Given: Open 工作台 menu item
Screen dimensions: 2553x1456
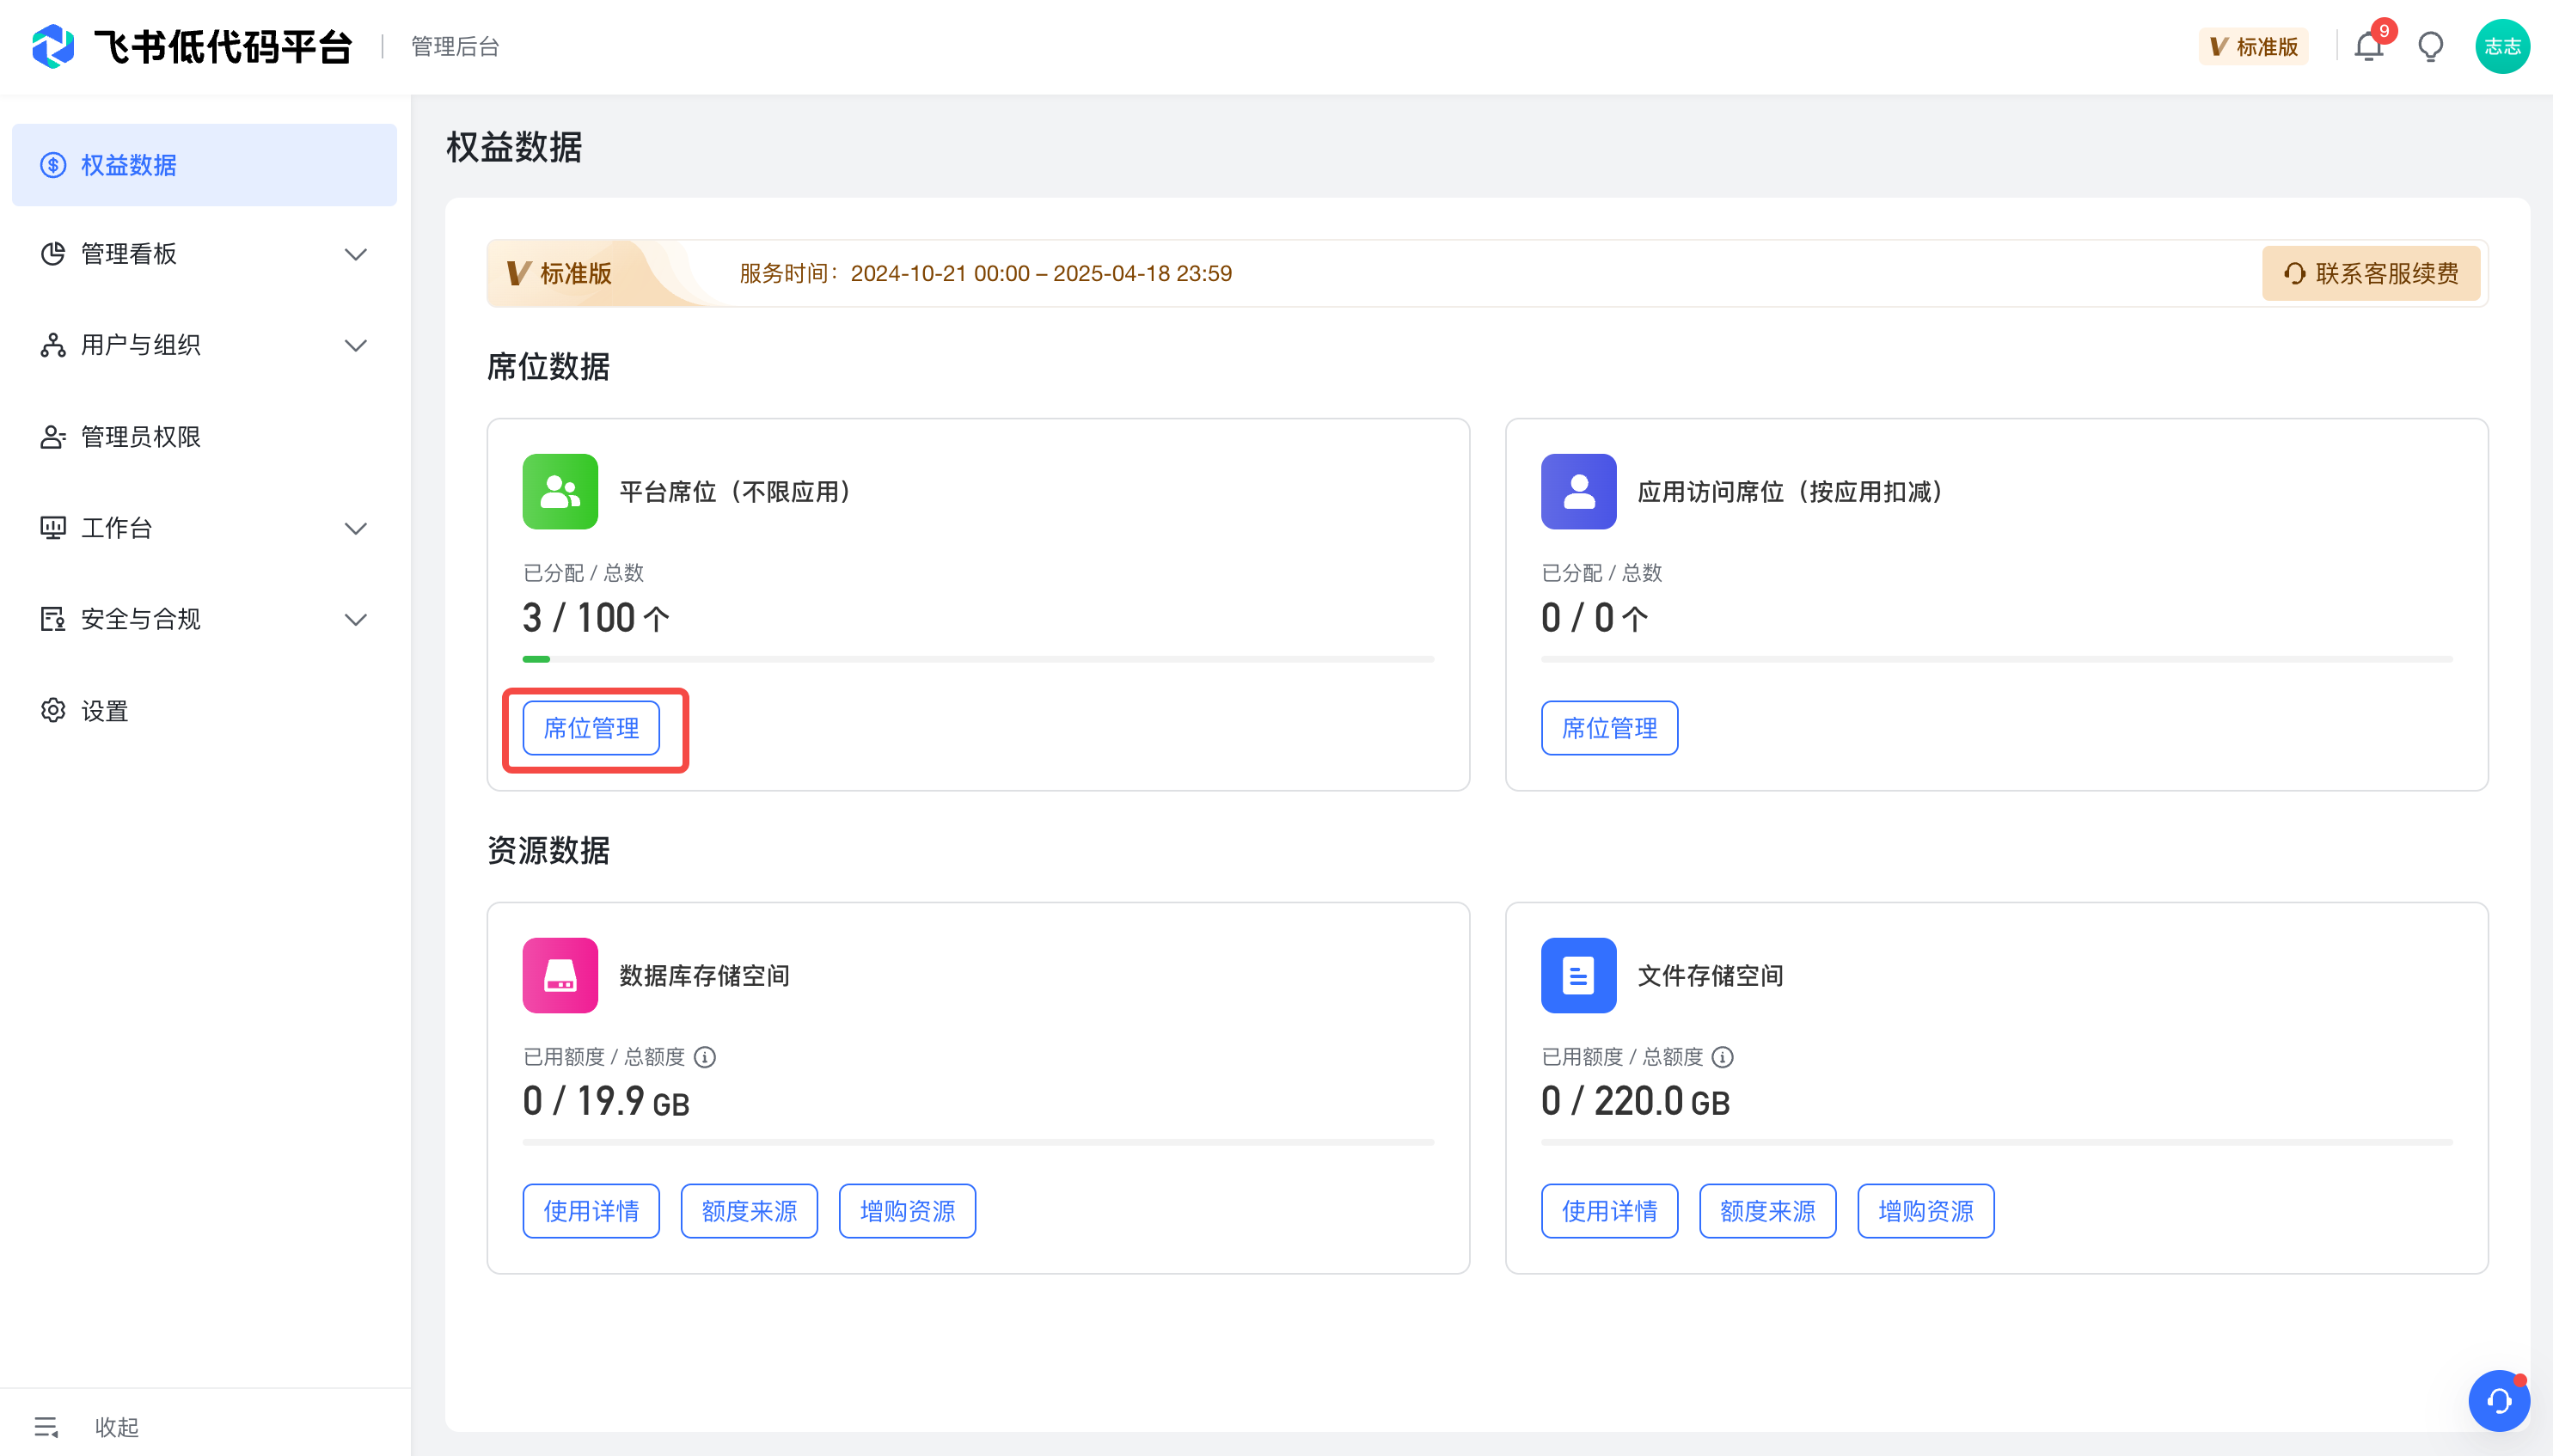Looking at the screenshot, I should point(204,528).
